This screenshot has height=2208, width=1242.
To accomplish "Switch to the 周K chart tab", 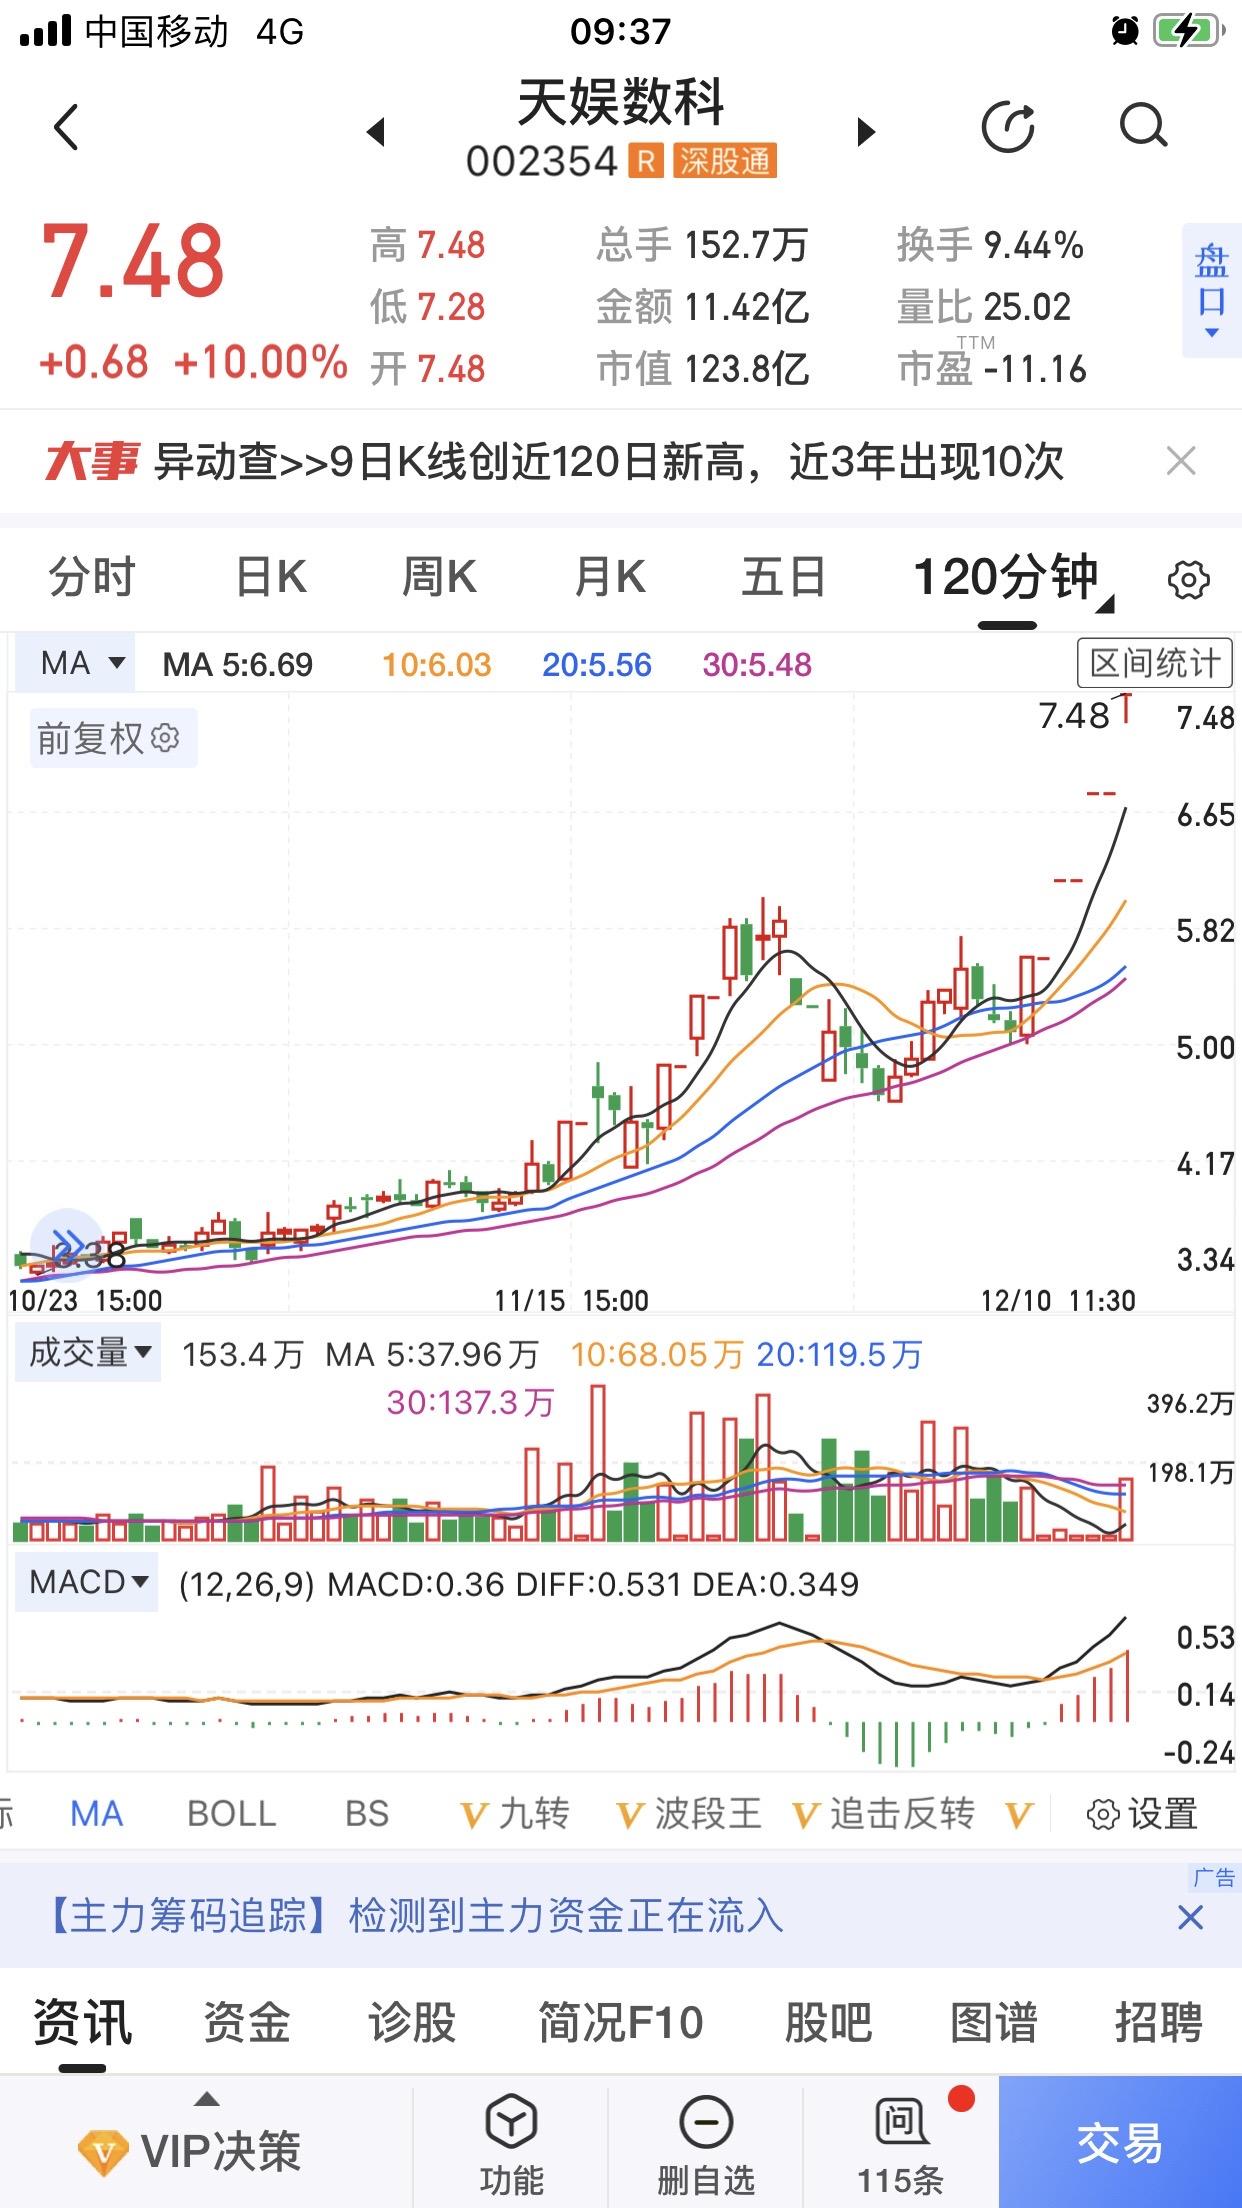I will tap(440, 578).
